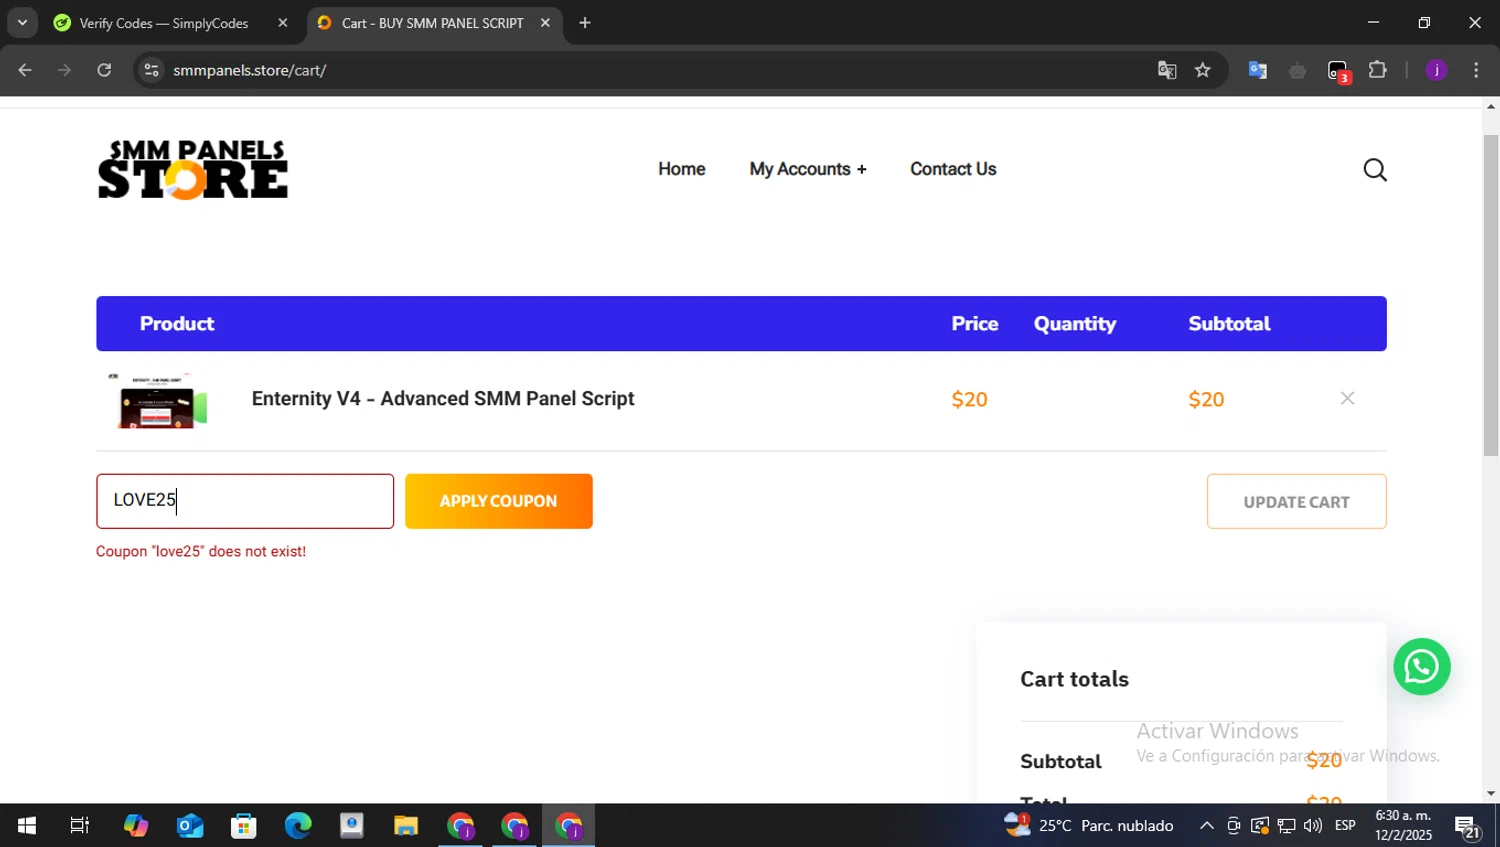The width and height of the screenshot is (1500, 847).
Task: Open volume control in system tray
Action: point(1313,826)
